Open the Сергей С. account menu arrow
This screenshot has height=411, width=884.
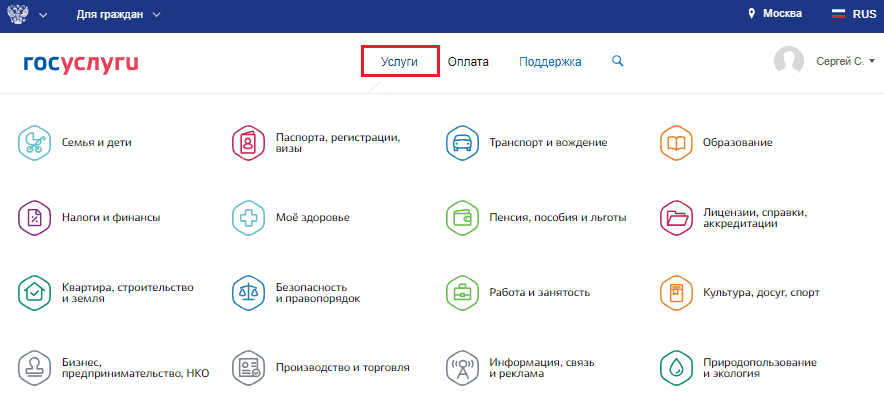pos(872,61)
